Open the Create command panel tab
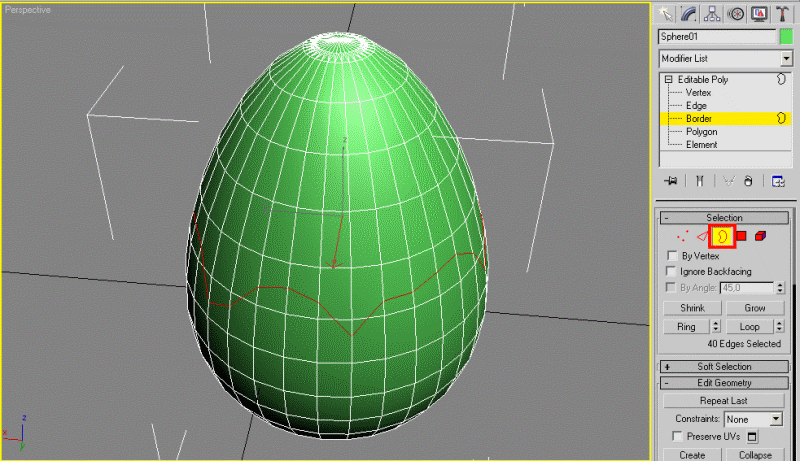800x461 pixels. point(665,14)
